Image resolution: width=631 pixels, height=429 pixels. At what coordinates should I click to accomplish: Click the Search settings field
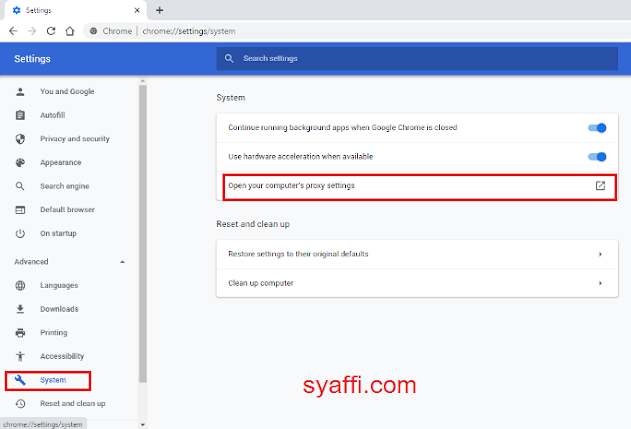pyautogui.click(x=417, y=58)
